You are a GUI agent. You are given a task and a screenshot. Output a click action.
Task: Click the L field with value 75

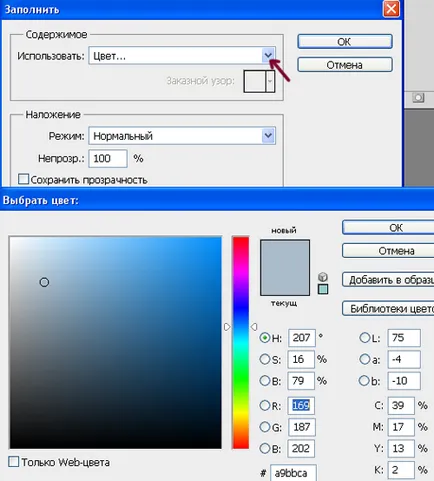coord(404,338)
